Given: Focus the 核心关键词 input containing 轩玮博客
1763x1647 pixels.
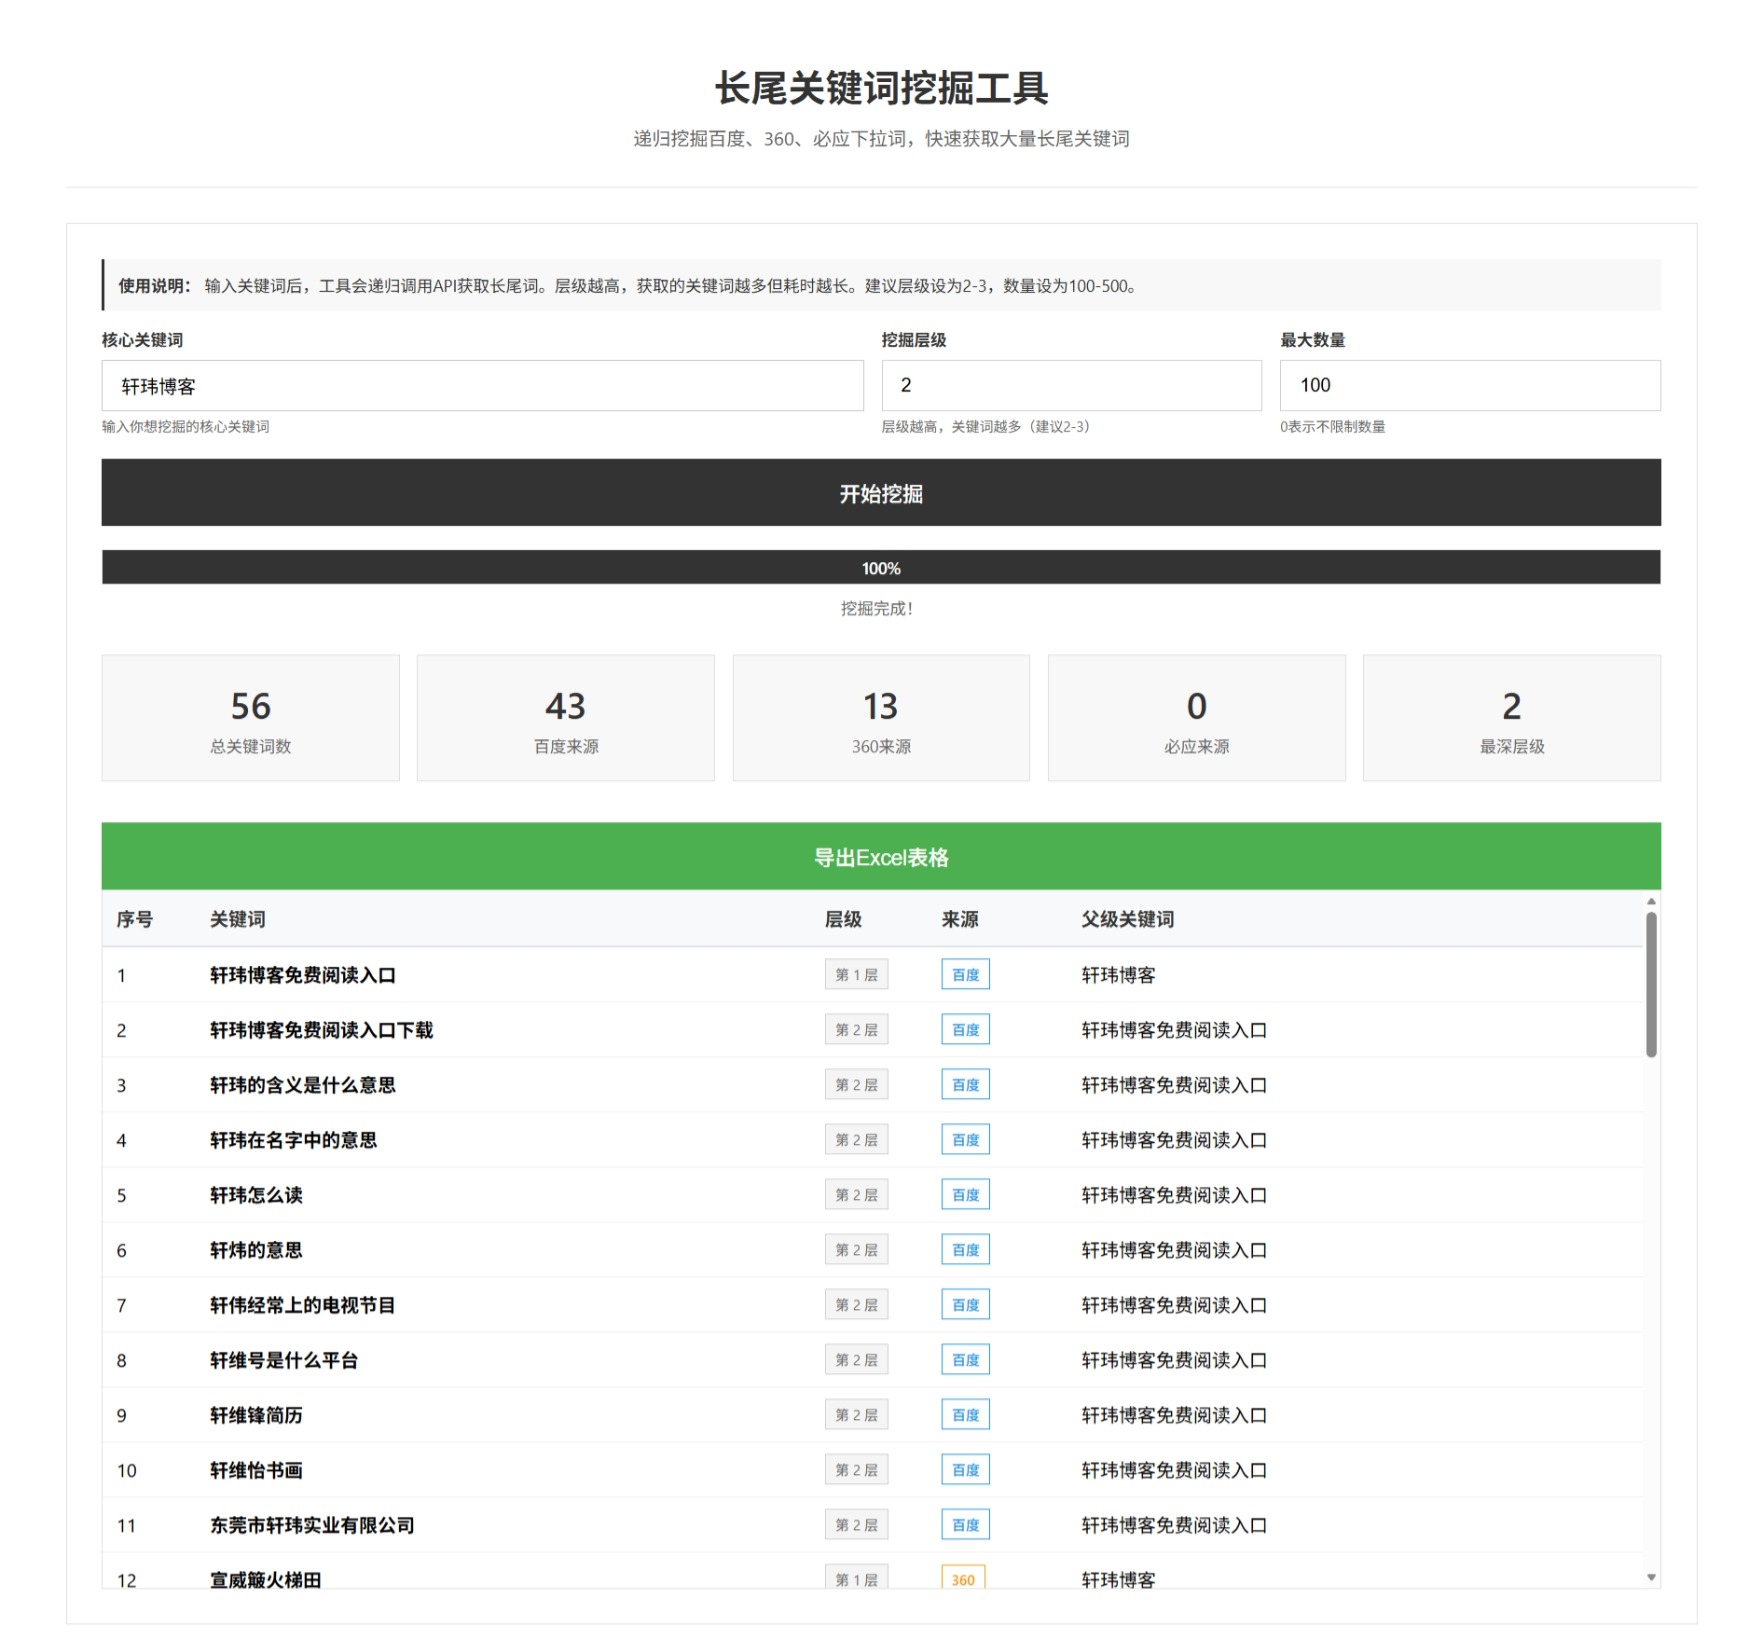Looking at the screenshot, I should (x=482, y=386).
